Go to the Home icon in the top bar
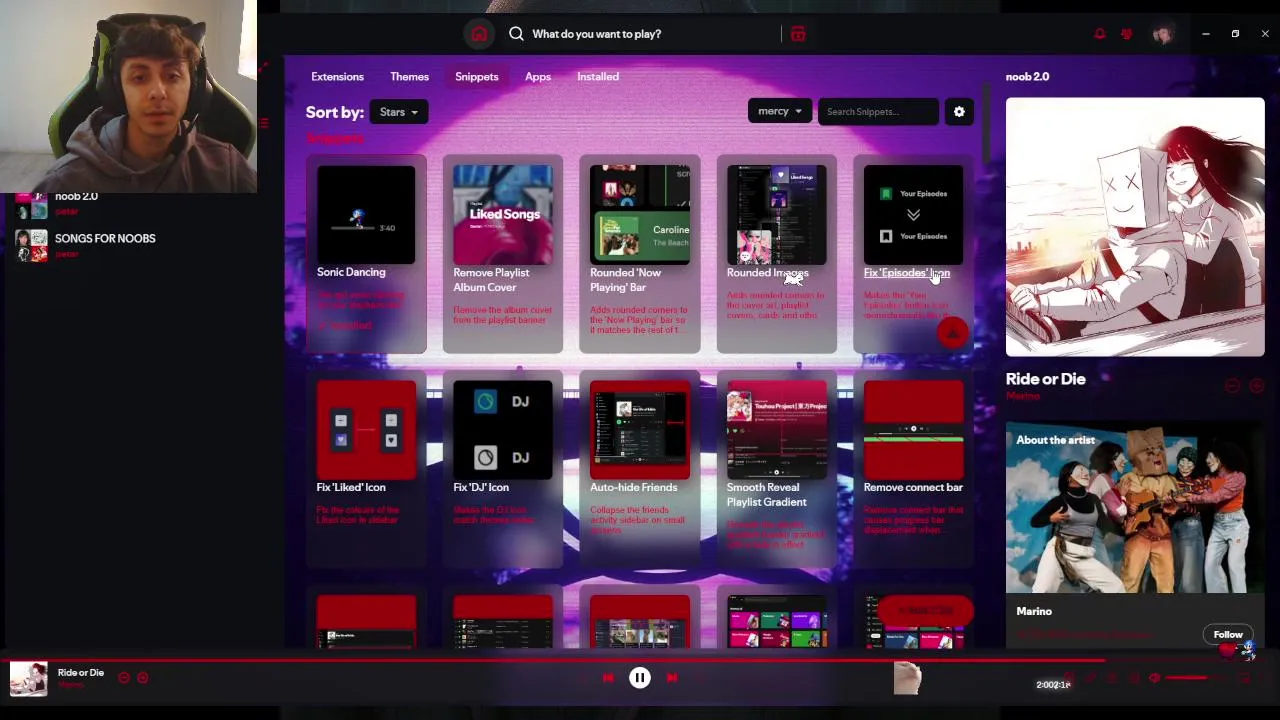The image size is (1280, 720). coord(479,34)
